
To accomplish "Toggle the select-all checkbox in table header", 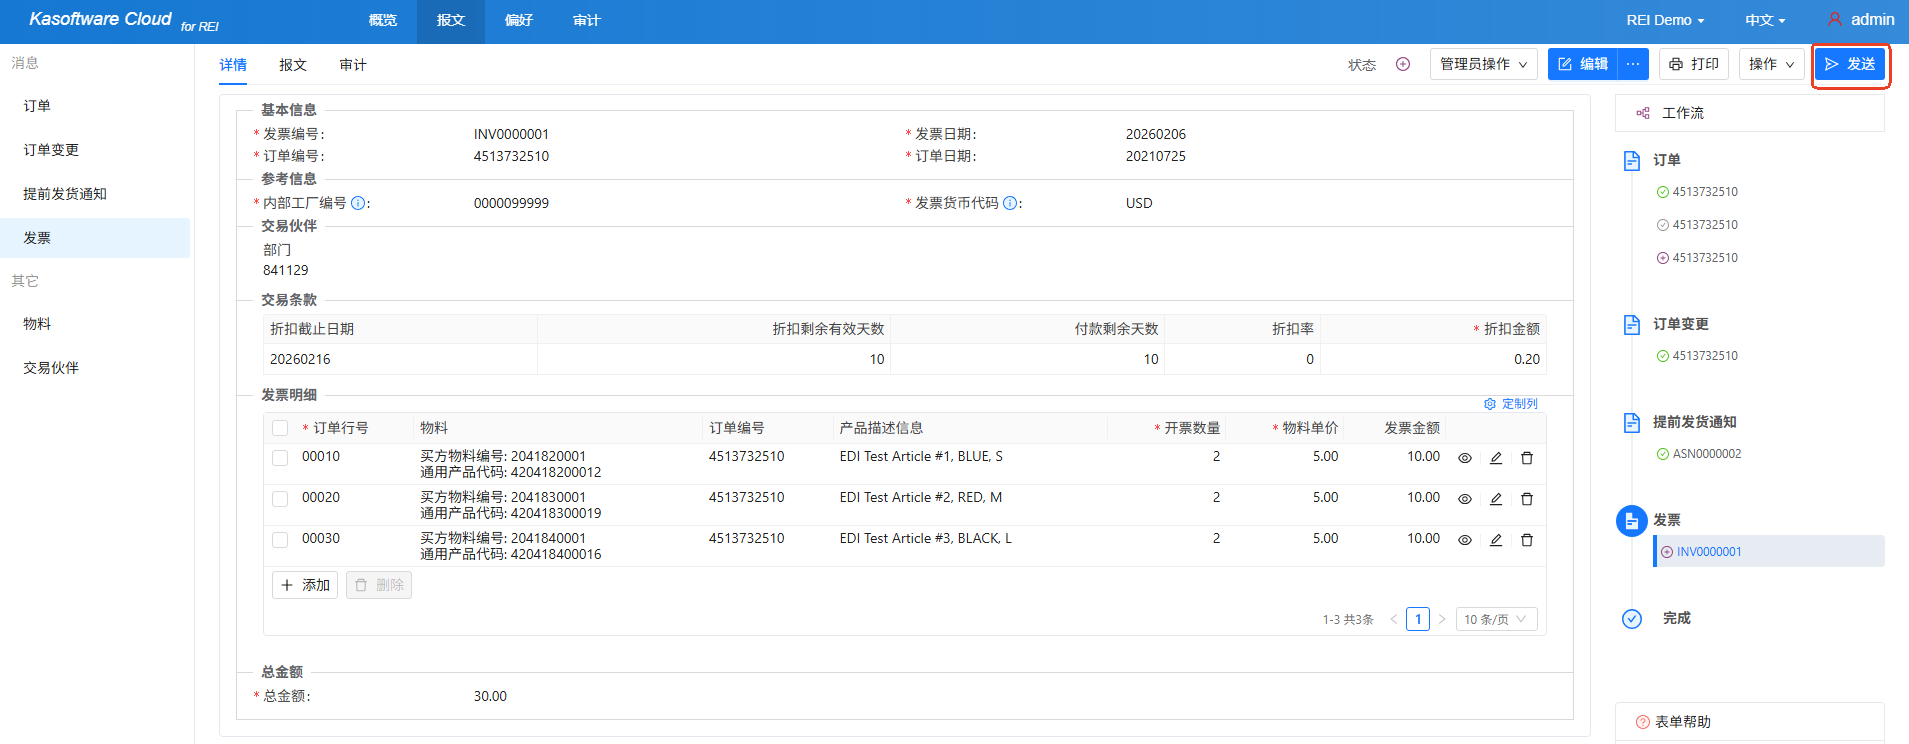I will point(280,428).
